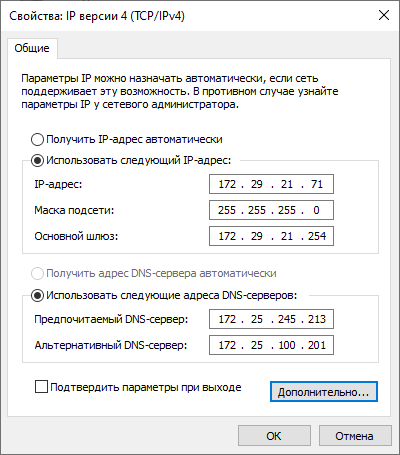Click the 0 octet in Маска подсети
Screen dimensions: 400x455
tap(316, 210)
